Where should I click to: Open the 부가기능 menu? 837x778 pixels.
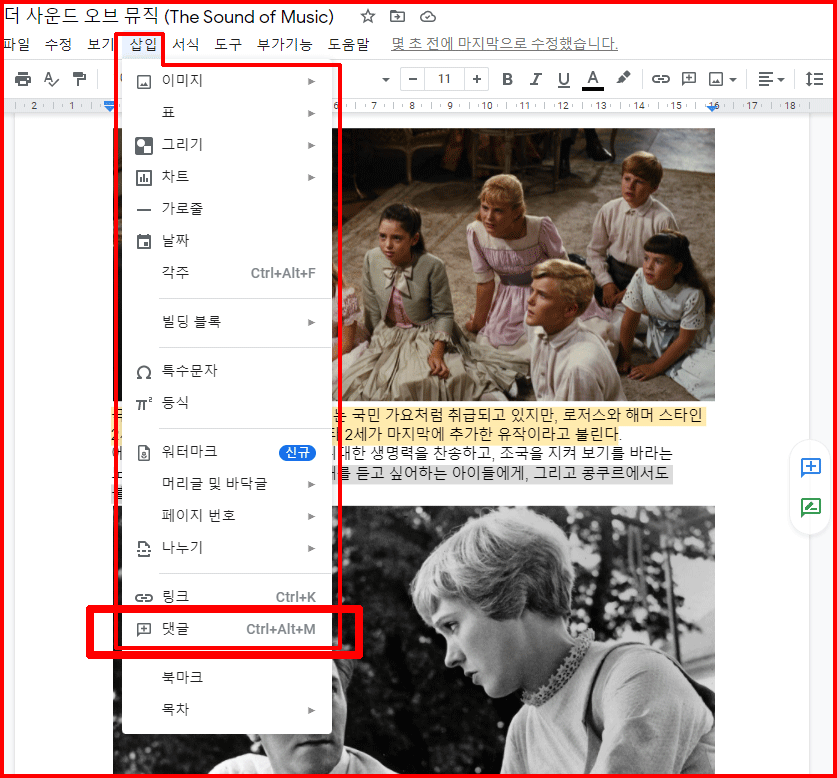pos(285,44)
